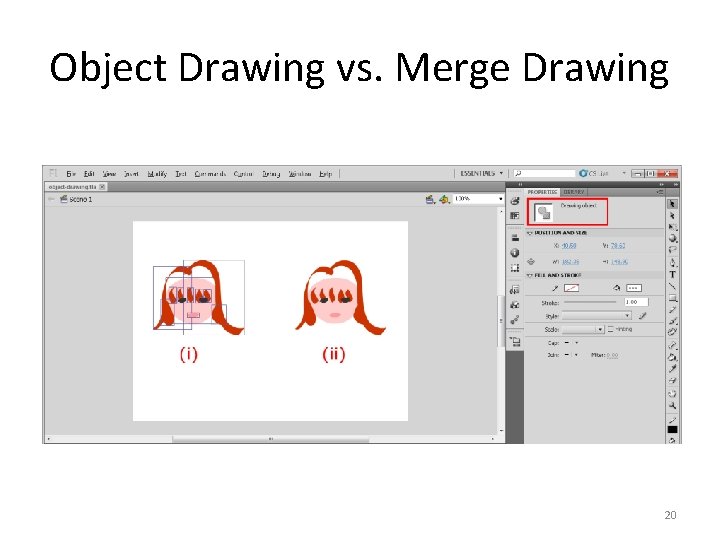Image resolution: width=720 pixels, height=540 pixels.
Task: Select the Bone tool
Action: point(672,345)
